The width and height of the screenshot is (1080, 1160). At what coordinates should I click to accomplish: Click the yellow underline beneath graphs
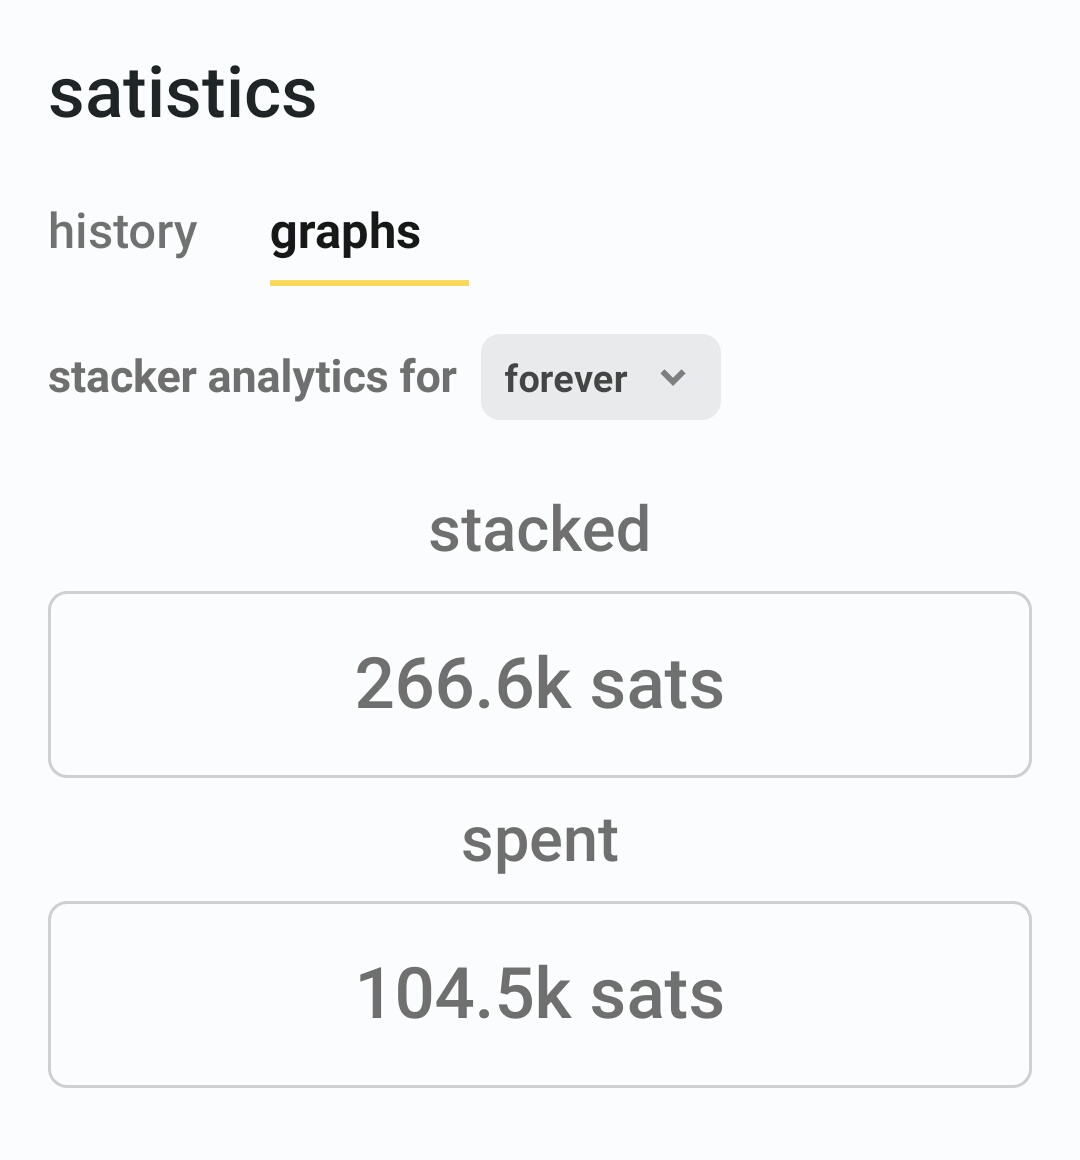369,283
